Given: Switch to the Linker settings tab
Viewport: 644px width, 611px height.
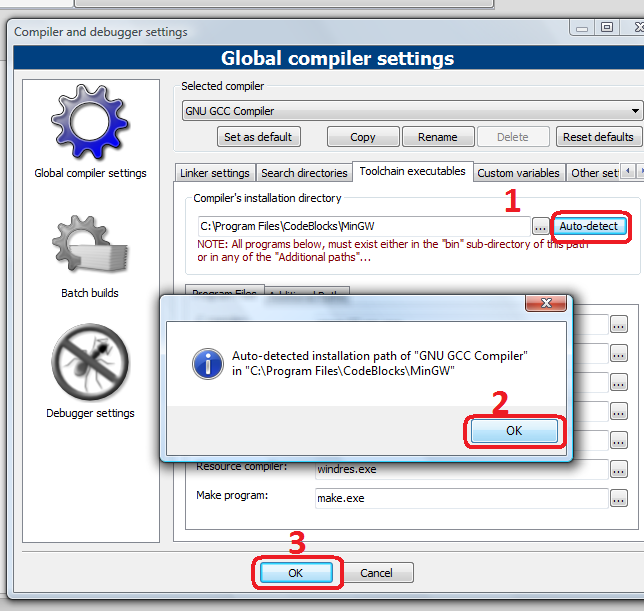Looking at the screenshot, I should pyautogui.click(x=215, y=173).
